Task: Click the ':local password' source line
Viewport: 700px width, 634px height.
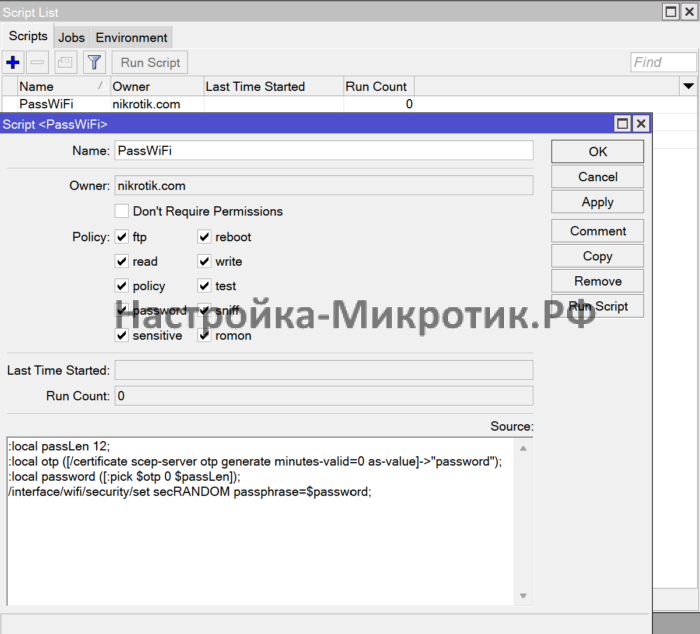Action: point(124,476)
